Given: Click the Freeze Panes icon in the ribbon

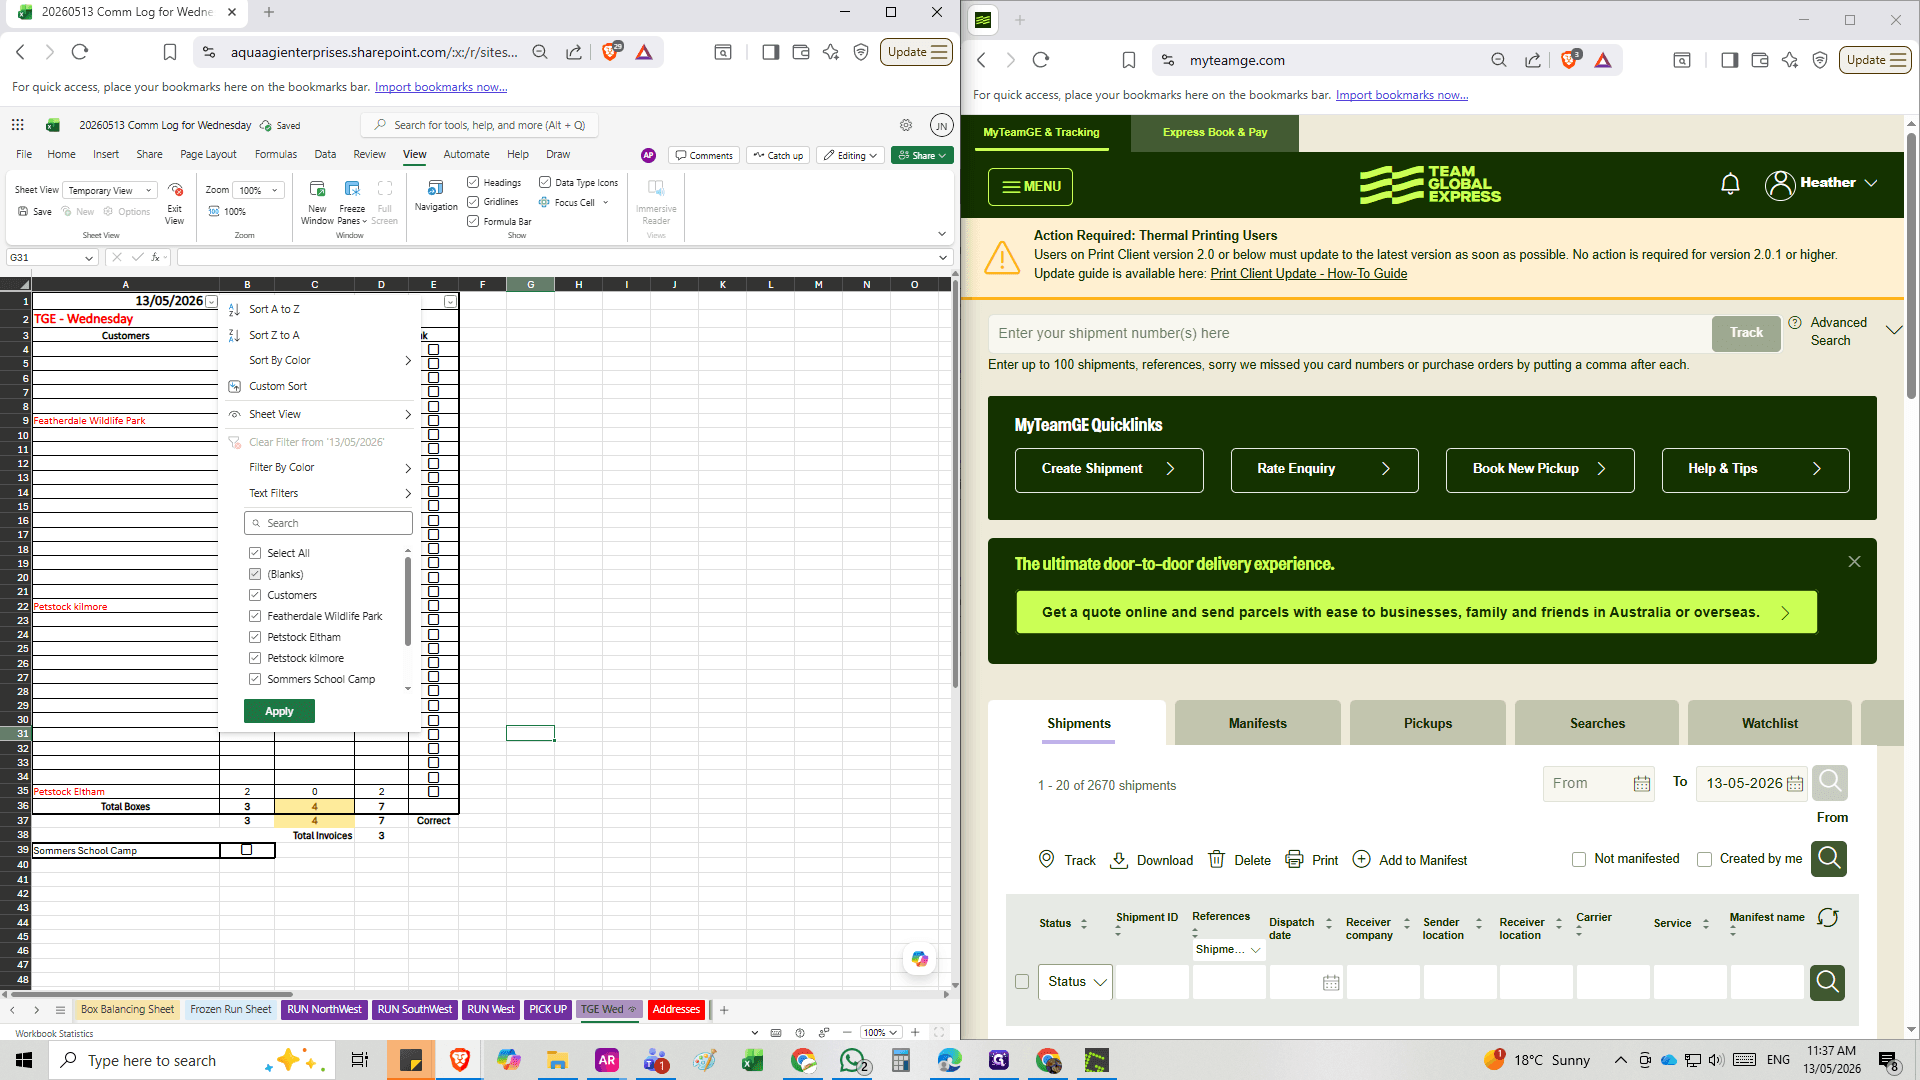Looking at the screenshot, I should click(352, 189).
